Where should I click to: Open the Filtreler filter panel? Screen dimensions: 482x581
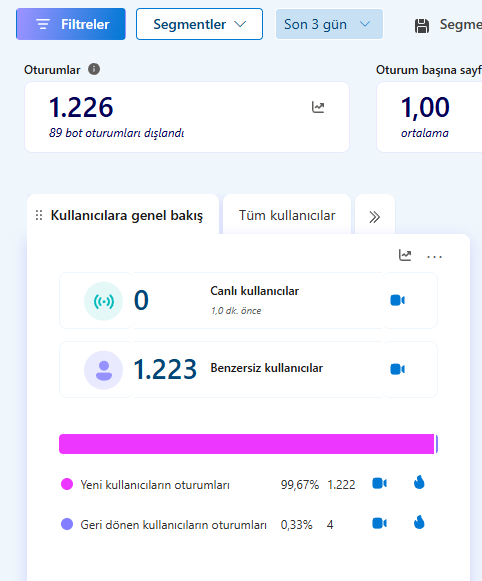[x=71, y=24]
